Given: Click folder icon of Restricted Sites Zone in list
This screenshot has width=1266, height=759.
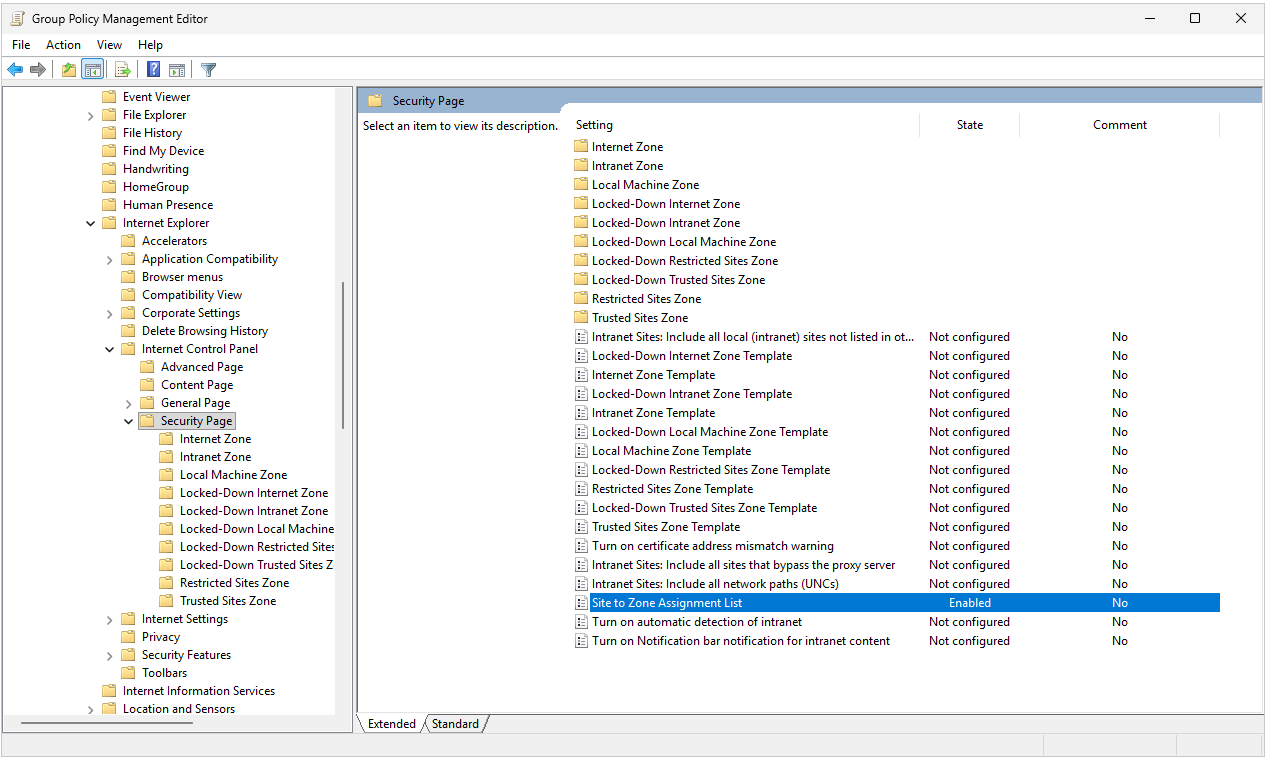Looking at the screenshot, I should [582, 299].
